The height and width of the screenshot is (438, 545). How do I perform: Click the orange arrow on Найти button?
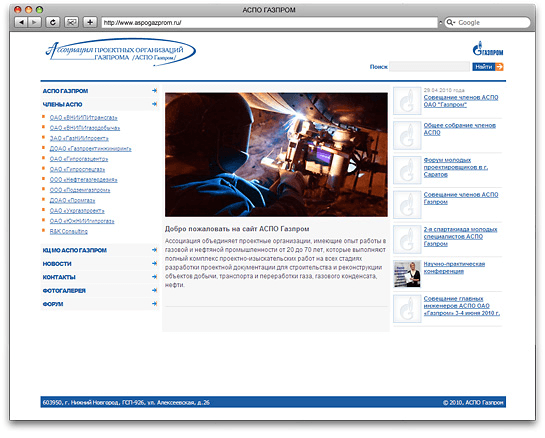tap(499, 67)
